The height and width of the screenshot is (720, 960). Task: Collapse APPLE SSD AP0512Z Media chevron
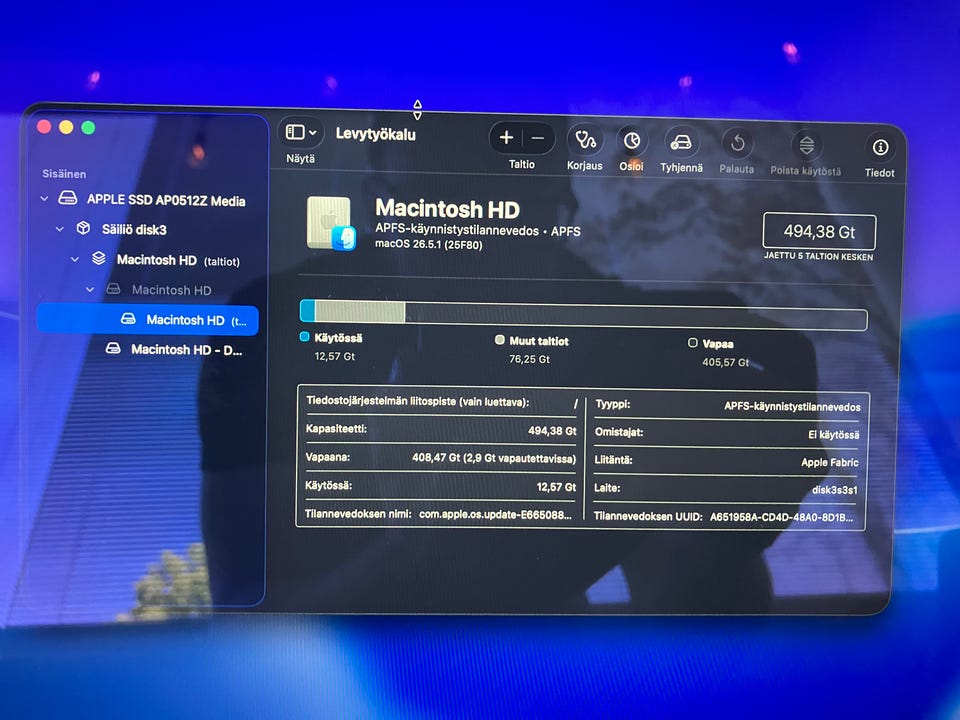[44, 198]
